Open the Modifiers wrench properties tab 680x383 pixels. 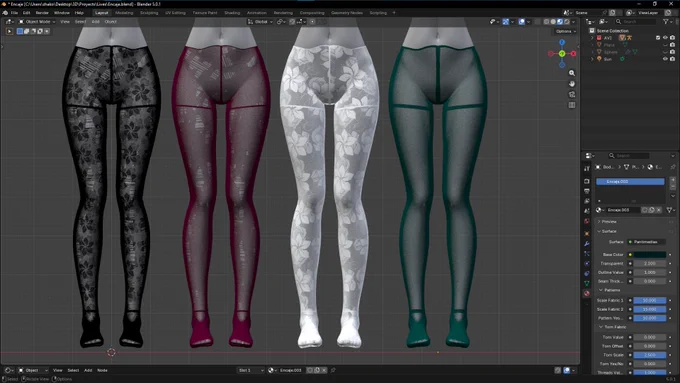[587, 244]
